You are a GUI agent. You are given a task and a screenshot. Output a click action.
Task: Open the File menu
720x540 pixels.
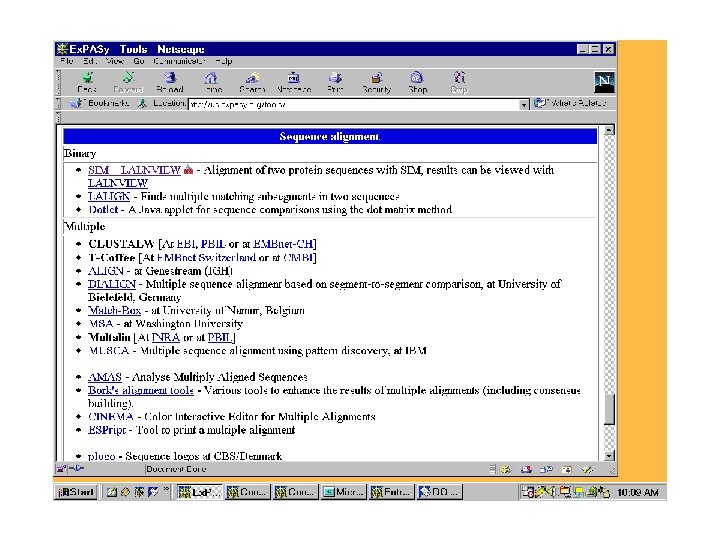point(67,61)
